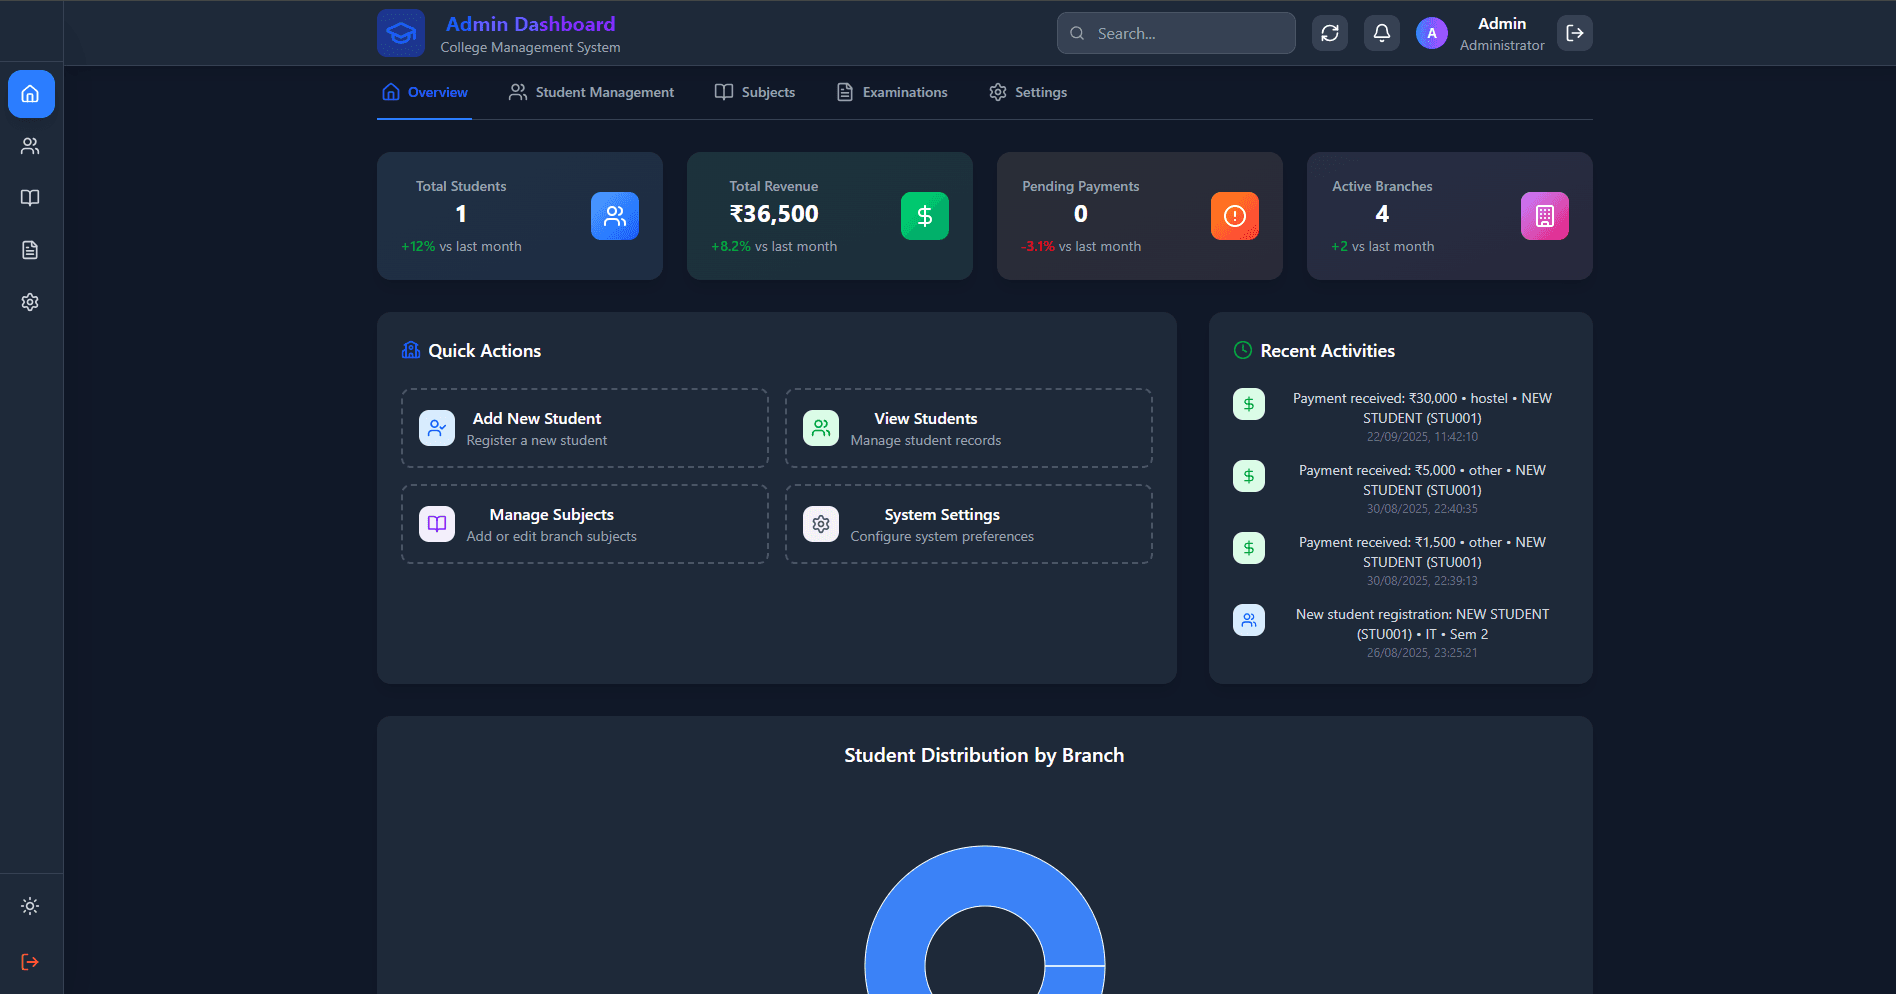Click the logout icon beside Admin name
The height and width of the screenshot is (994, 1896).
tap(1574, 33)
